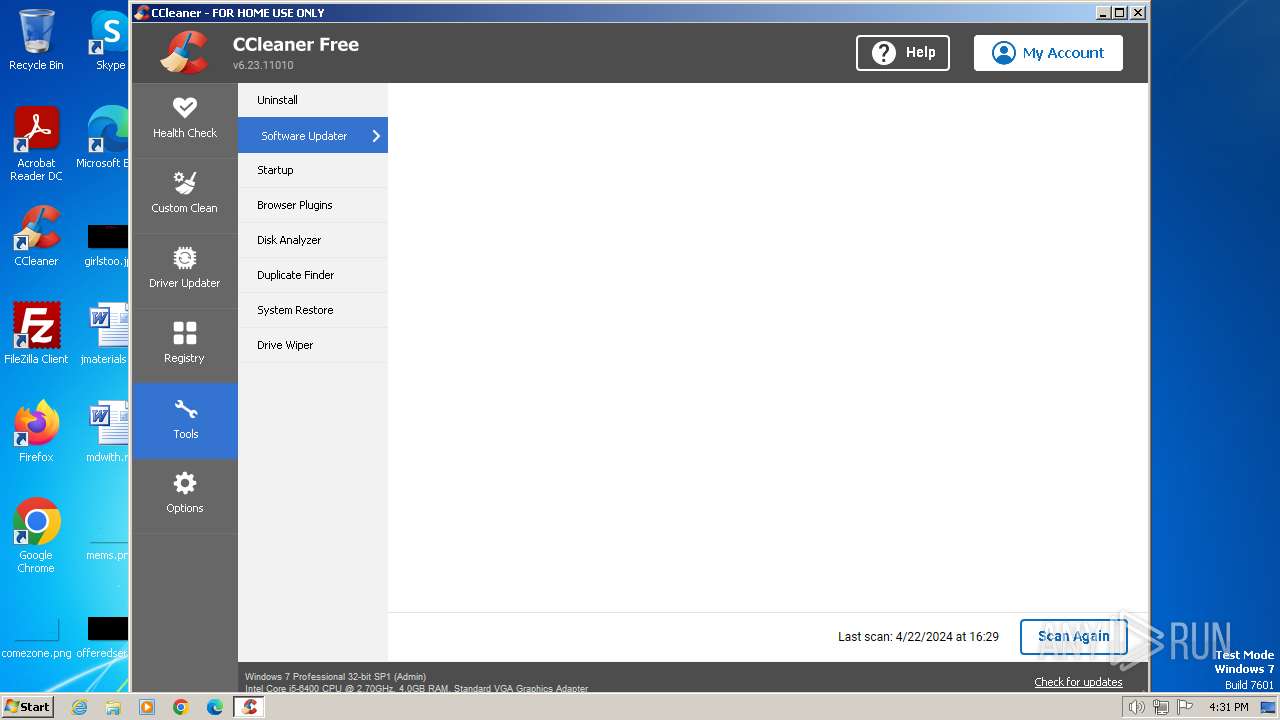
Task: Open Custom Clean section
Action: [185, 194]
